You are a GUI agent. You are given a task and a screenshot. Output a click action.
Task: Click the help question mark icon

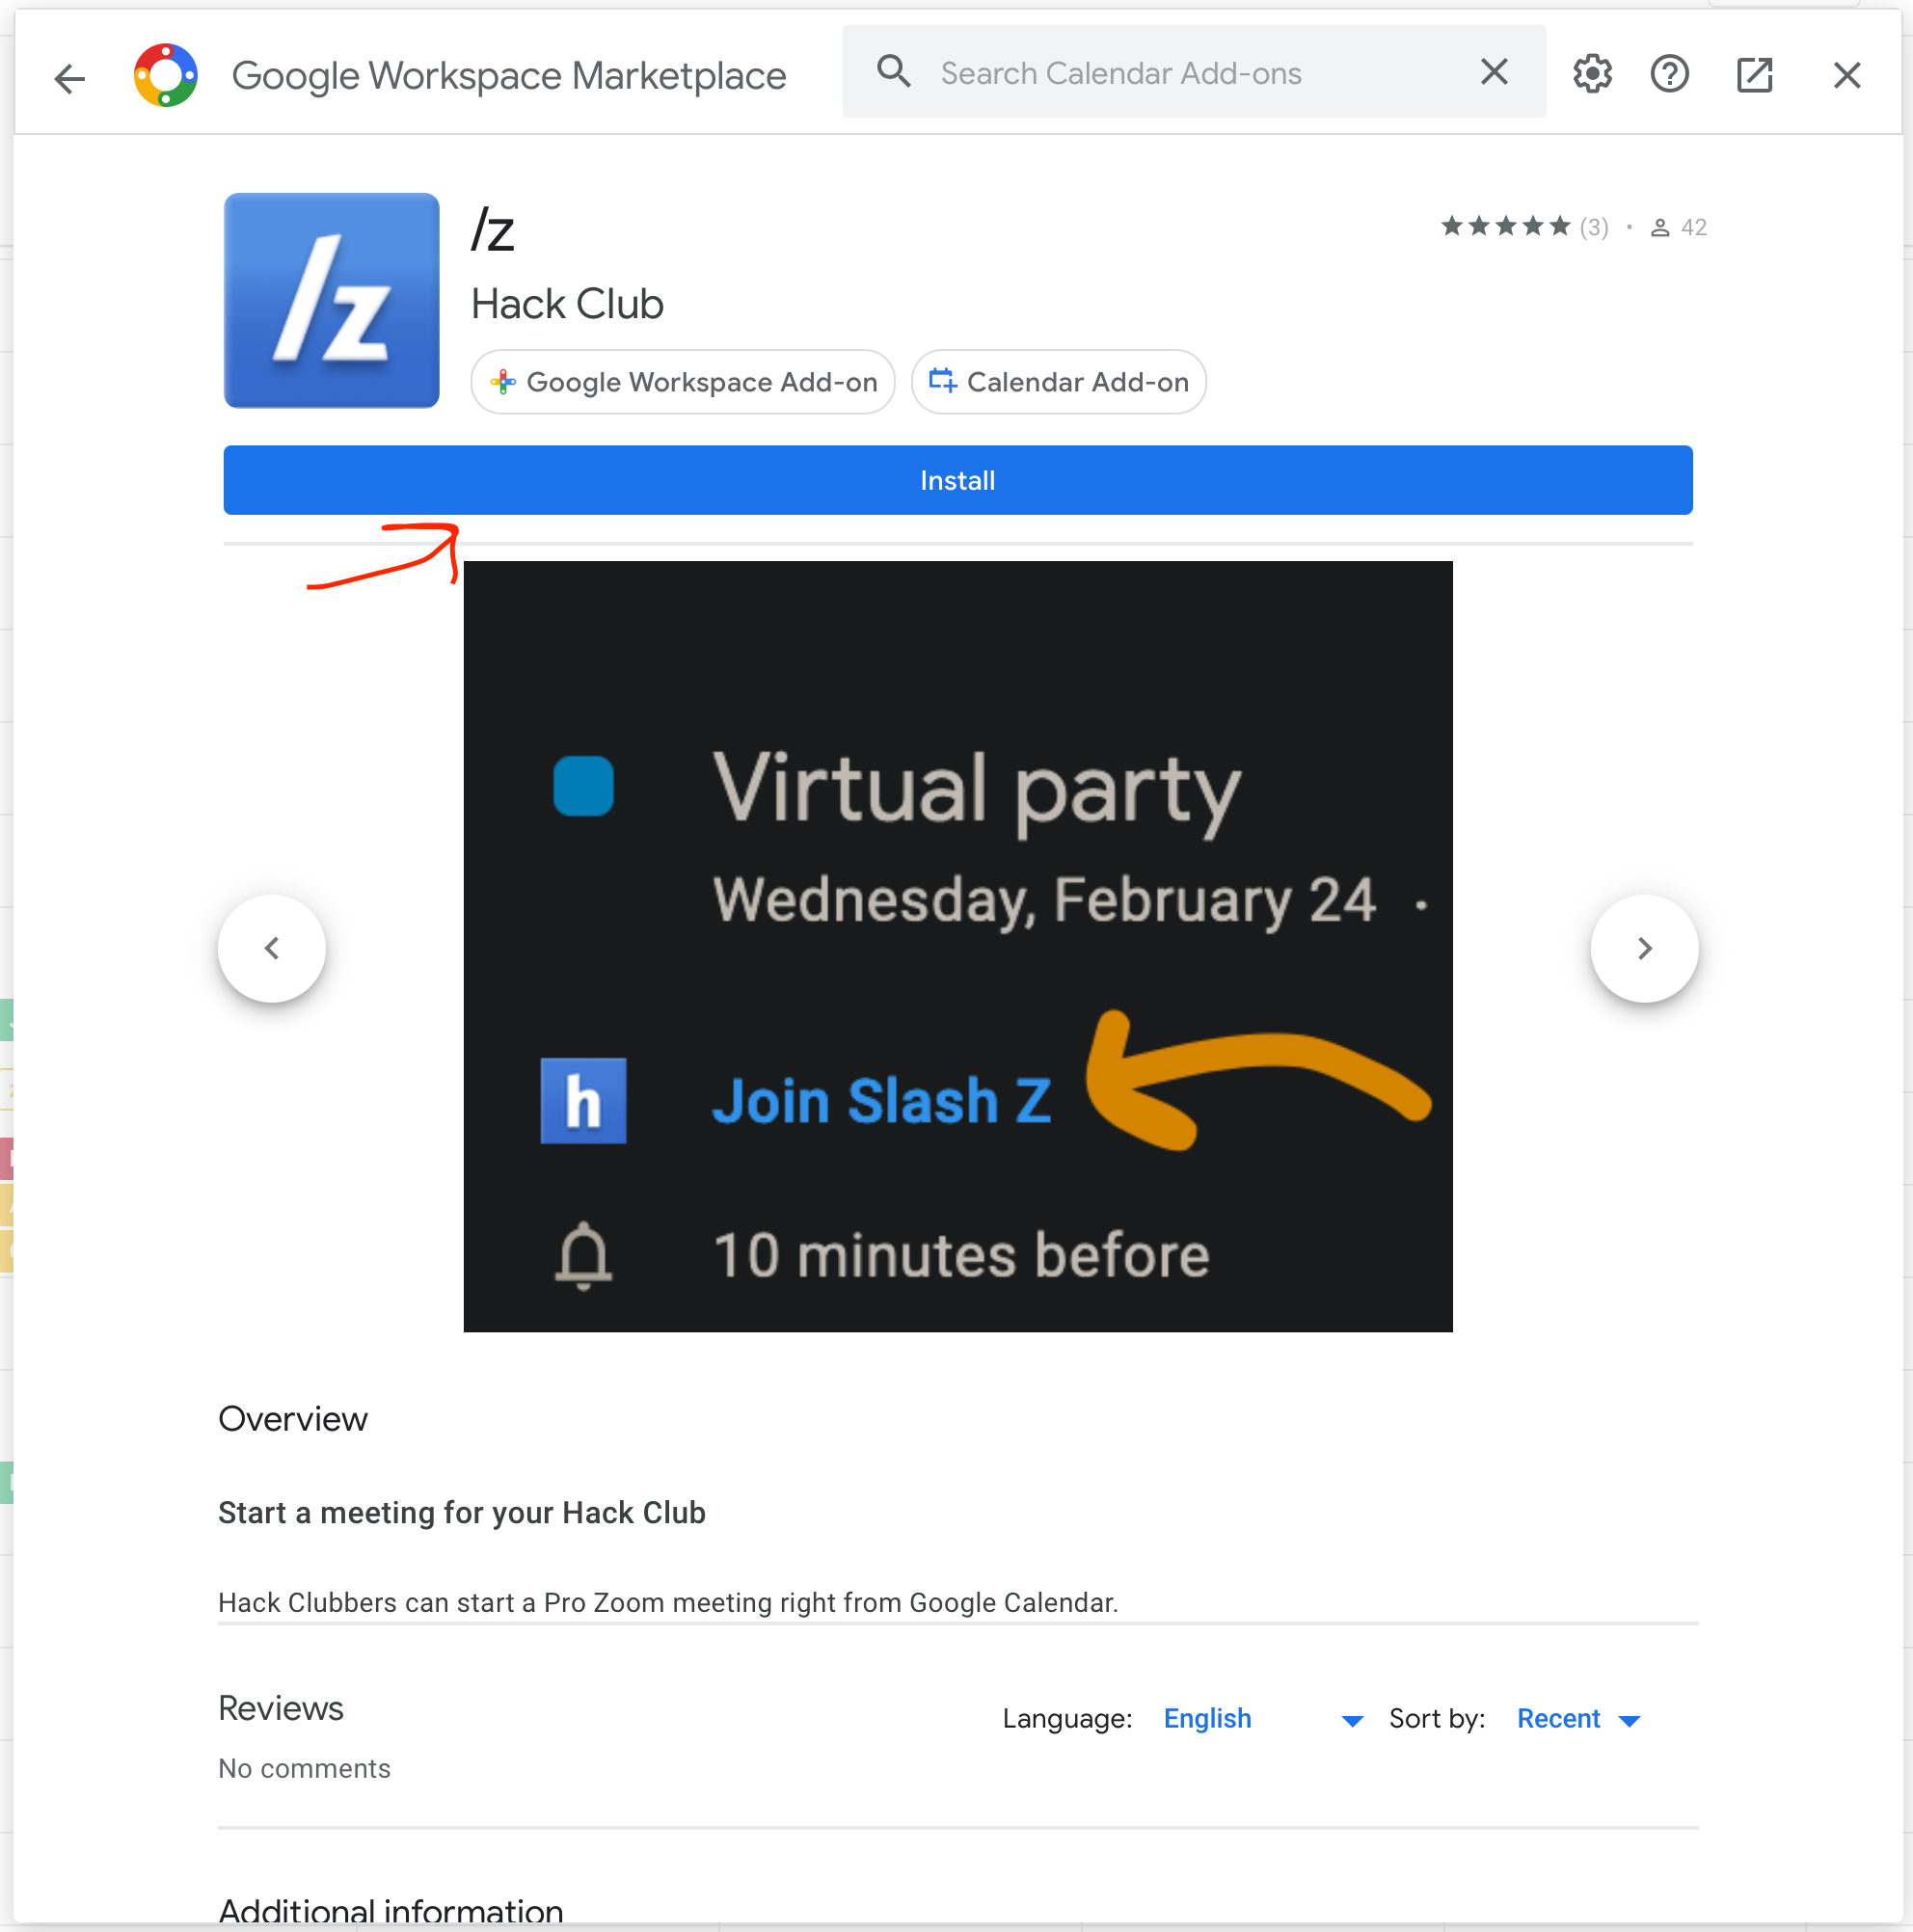[x=1671, y=73]
